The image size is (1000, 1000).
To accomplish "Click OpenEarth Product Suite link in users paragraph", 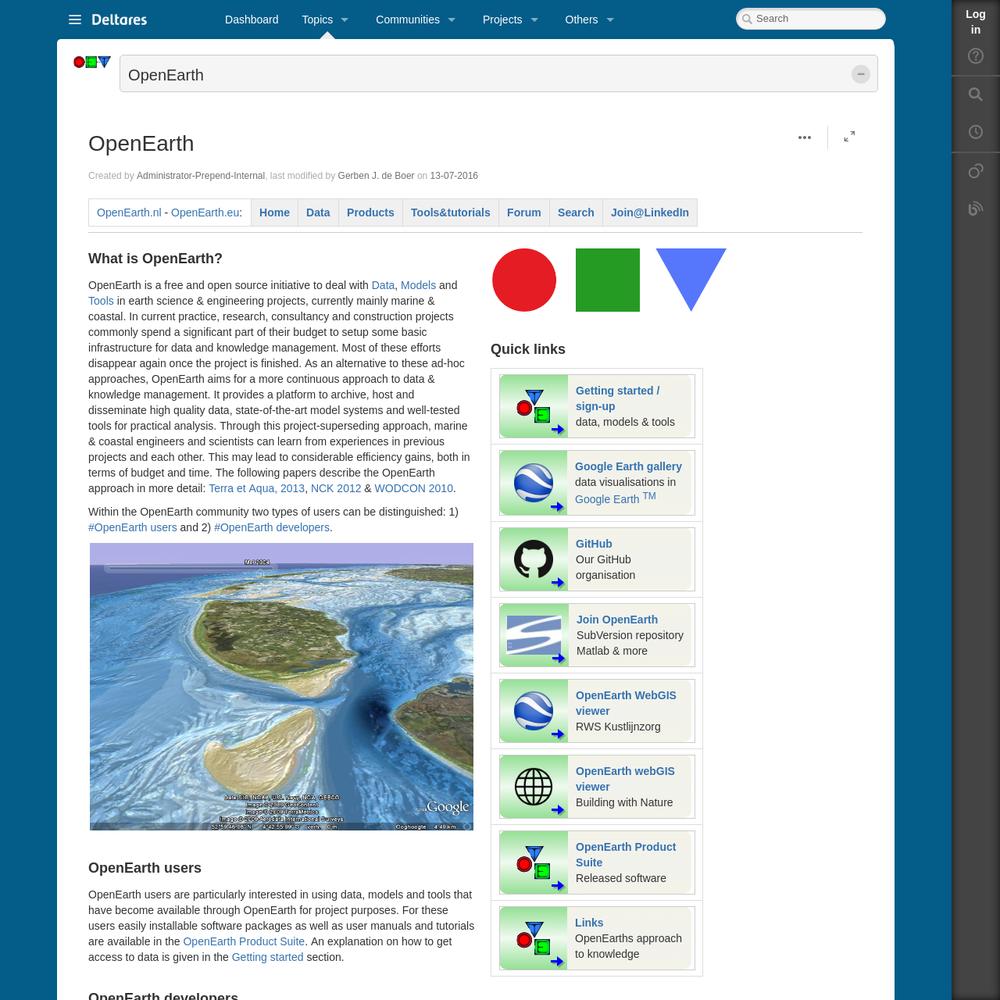I will pyautogui.click(x=244, y=941).
